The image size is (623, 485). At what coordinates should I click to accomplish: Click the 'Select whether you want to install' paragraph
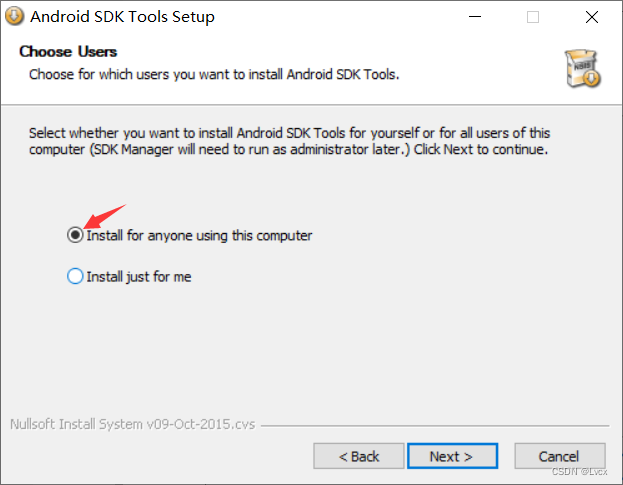289,141
